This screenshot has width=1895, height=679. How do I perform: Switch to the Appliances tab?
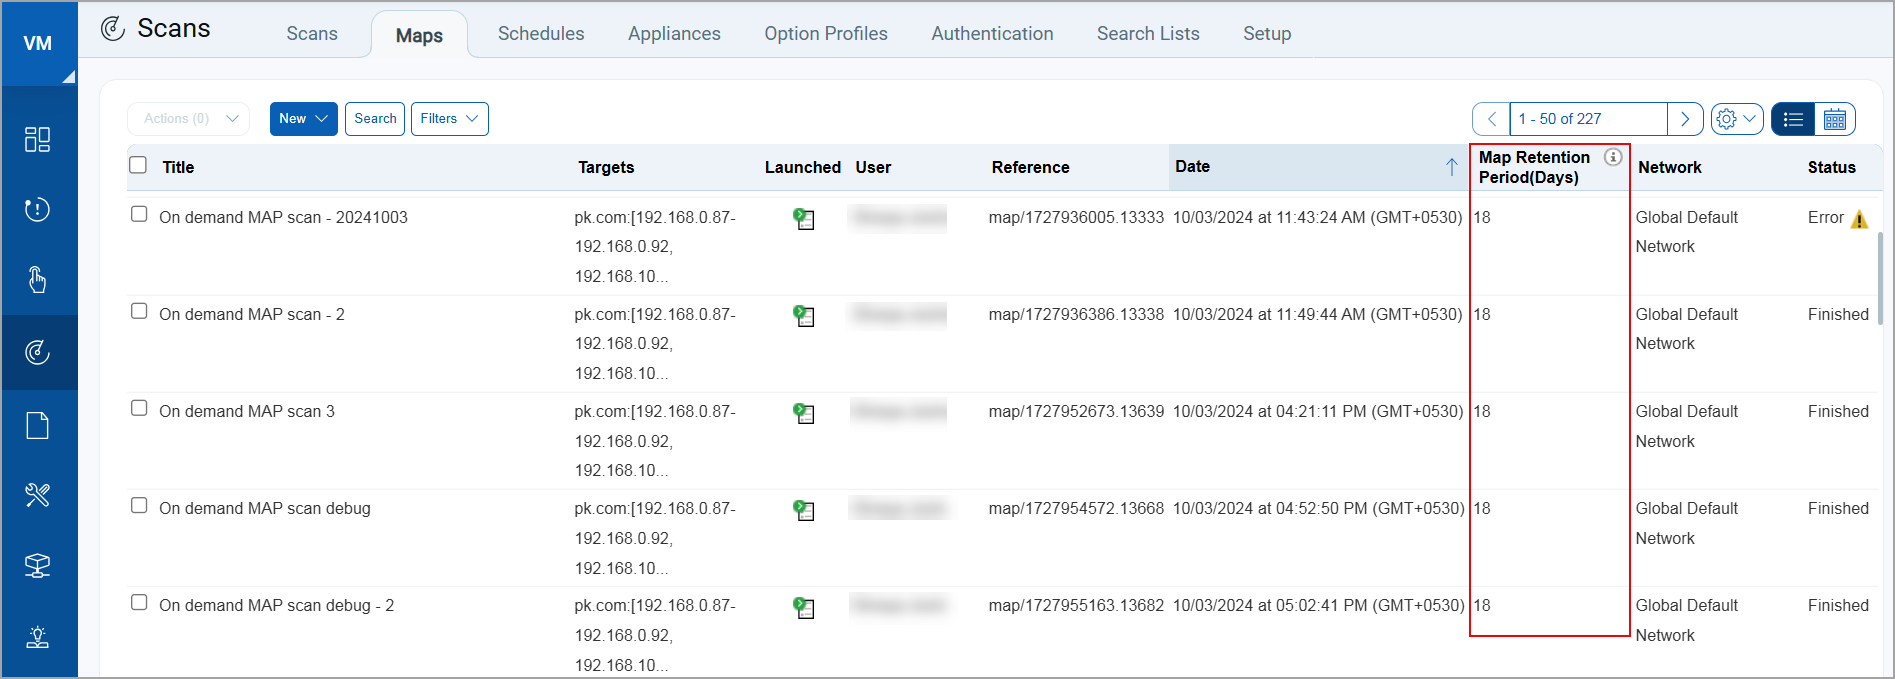click(674, 34)
